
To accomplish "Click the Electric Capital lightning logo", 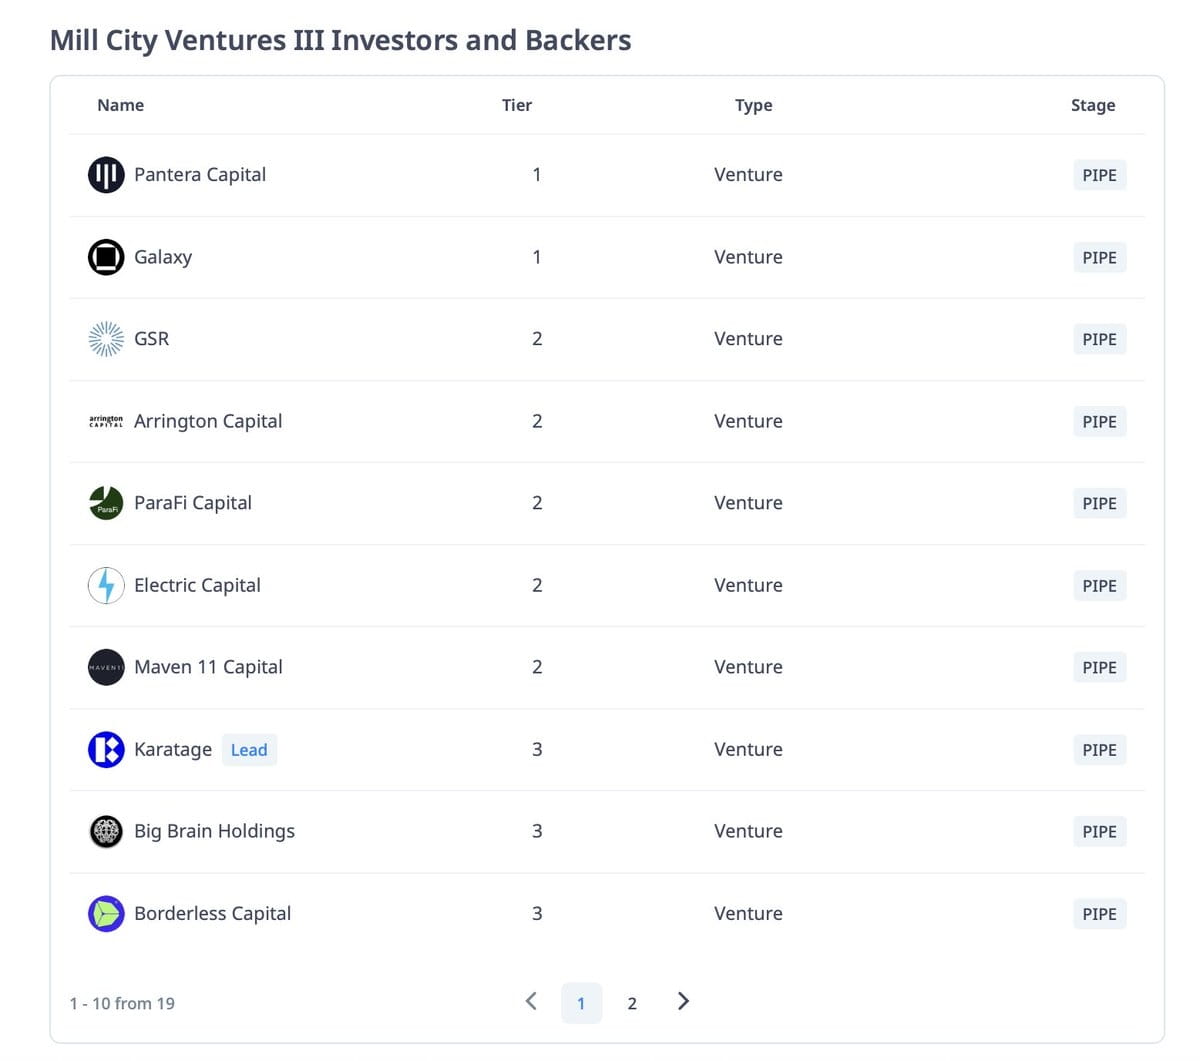I will pyautogui.click(x=106, y=585).
